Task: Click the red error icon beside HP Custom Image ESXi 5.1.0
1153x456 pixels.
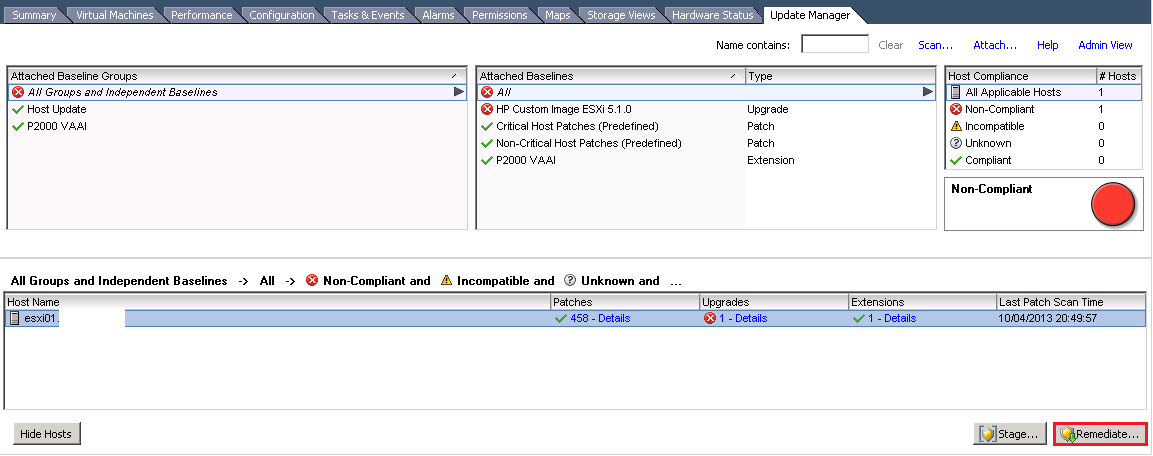Action: tap(487, 109)
